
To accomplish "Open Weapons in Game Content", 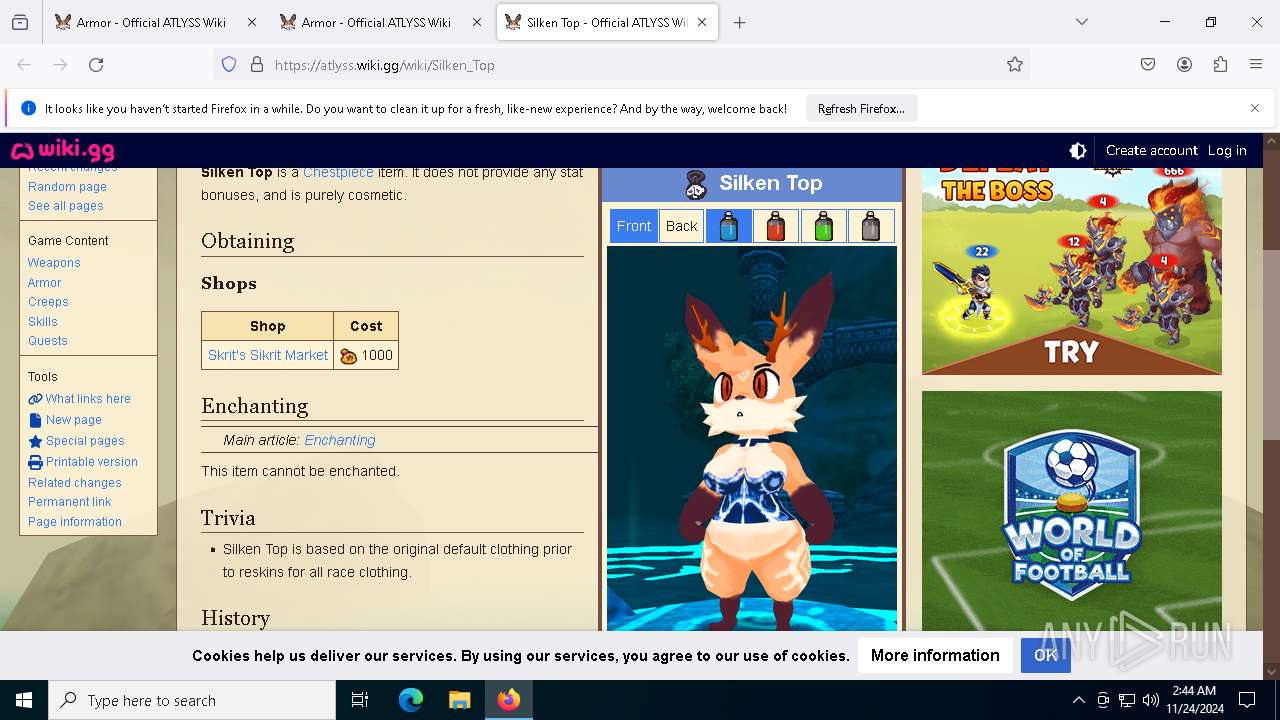I will [x=54, y=263].
